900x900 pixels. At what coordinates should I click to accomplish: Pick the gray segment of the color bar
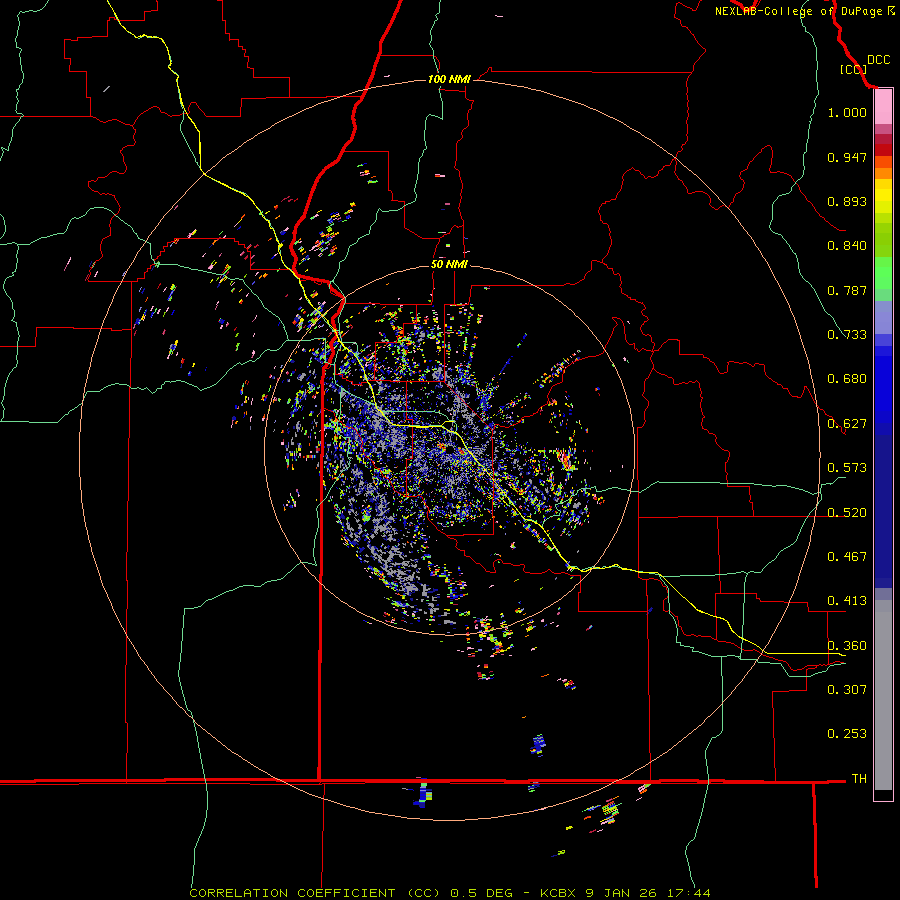(883, 695)
